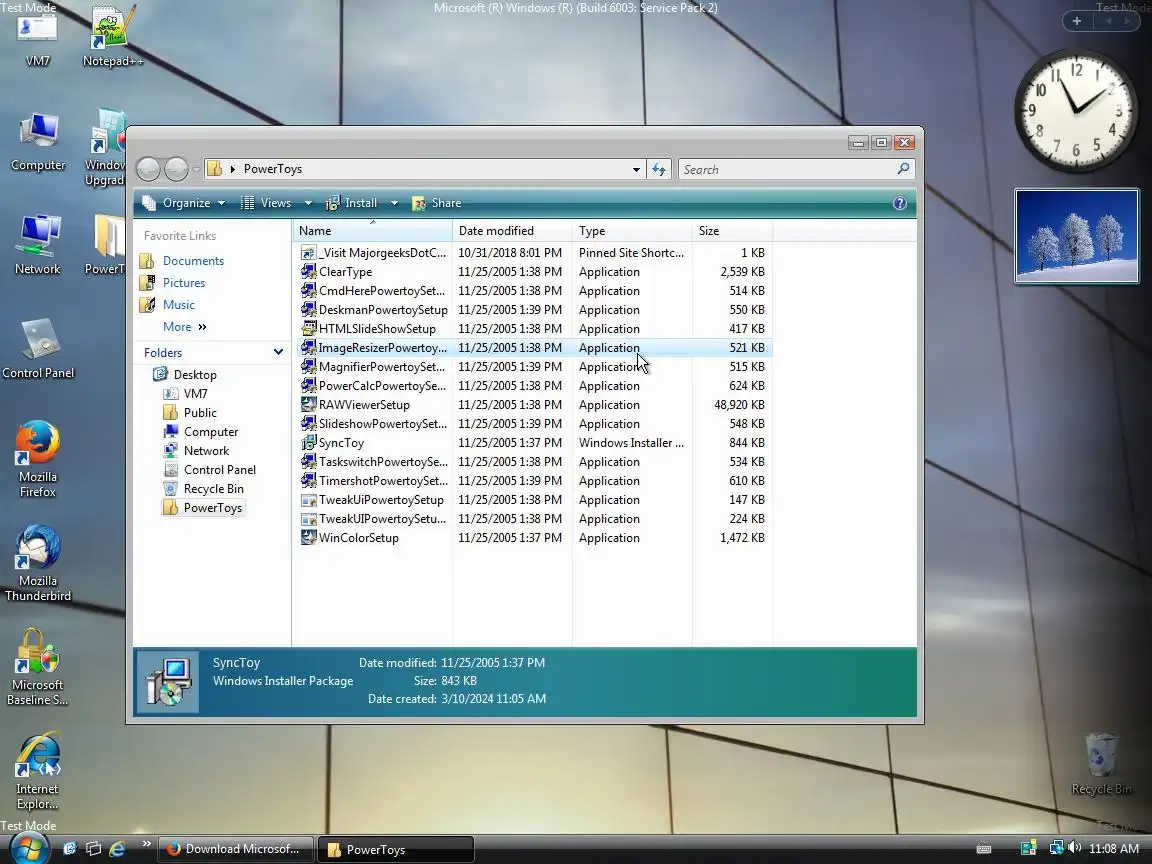Screen dimensions: 1152x864
Task: Open Internet Explorer from quick launch
Action: [118, 849]
